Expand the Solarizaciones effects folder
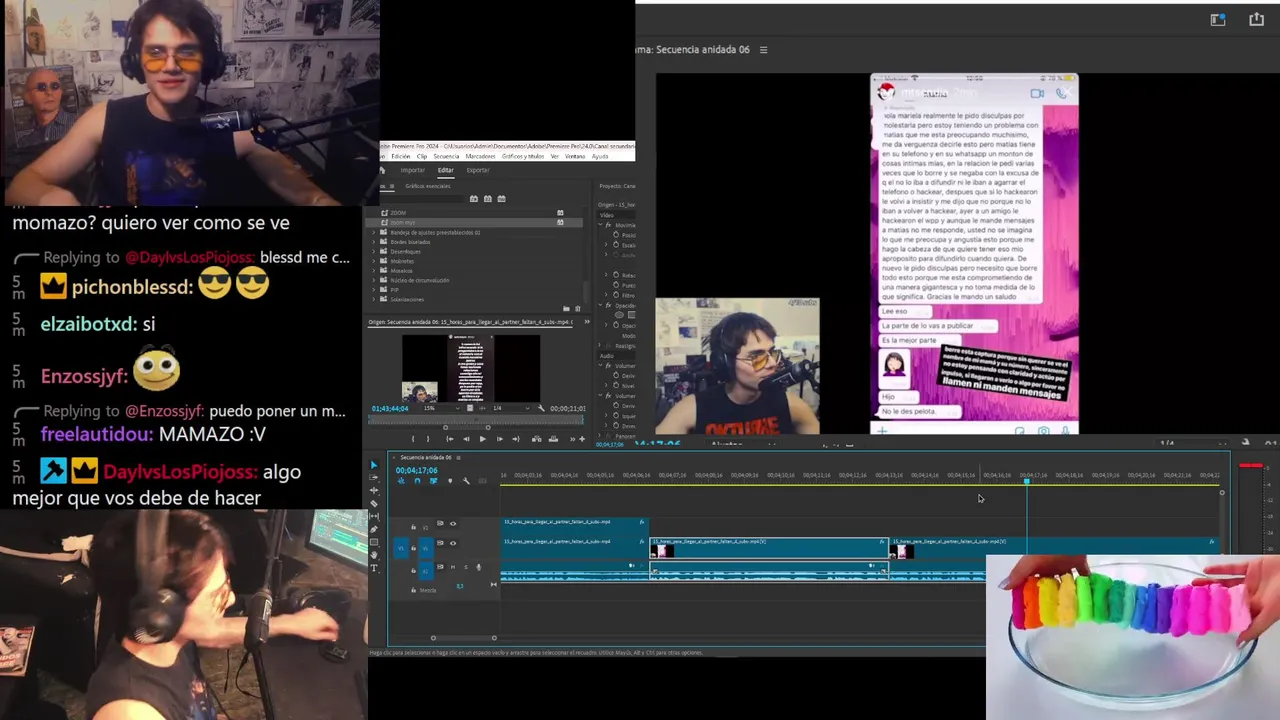The width and height of the screenshot is (1280, 720). click(374, 299)
